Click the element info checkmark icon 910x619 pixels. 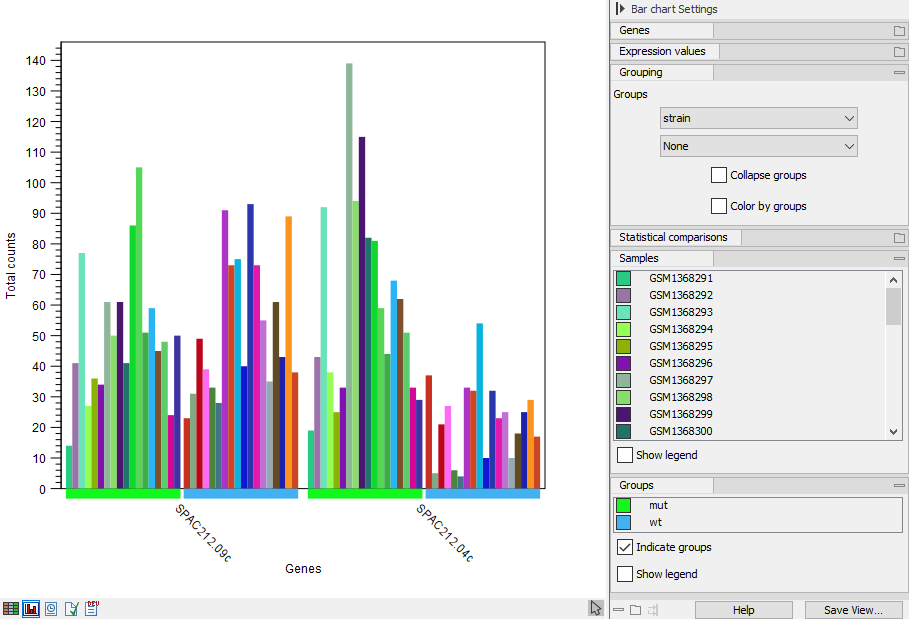point(71,608)
